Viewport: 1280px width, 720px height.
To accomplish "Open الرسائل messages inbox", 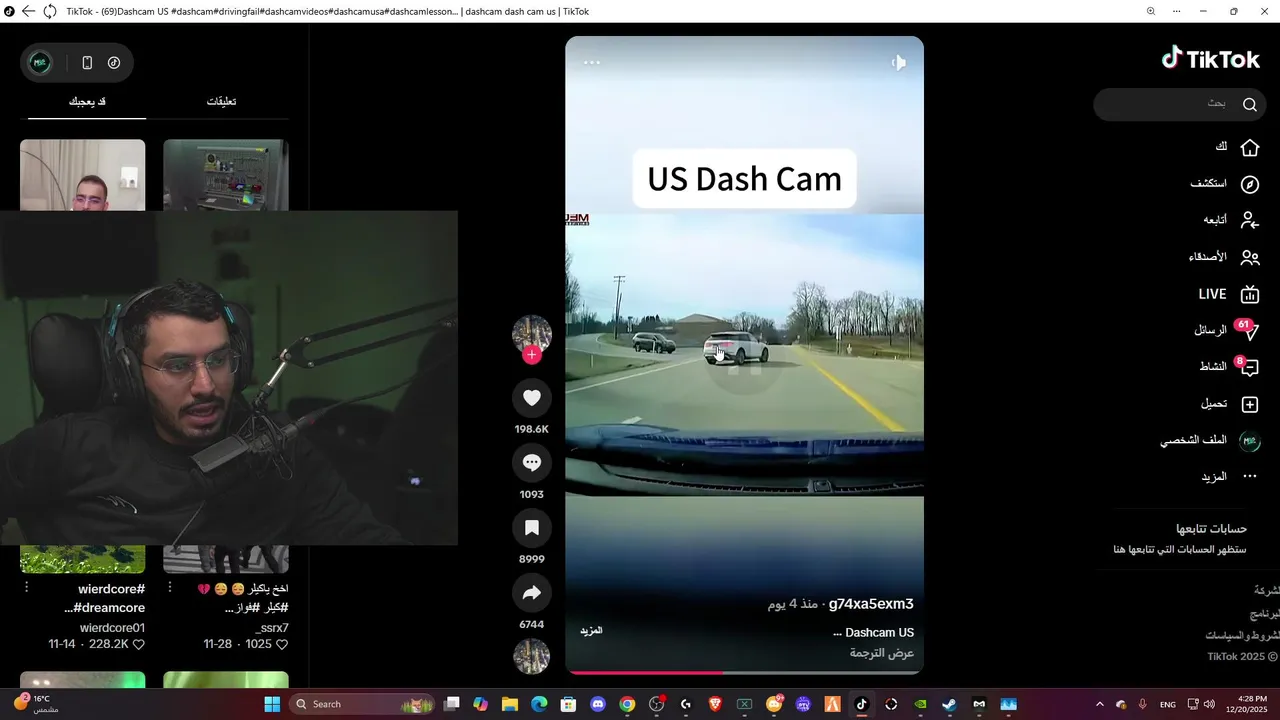I will pos(1226,330).
